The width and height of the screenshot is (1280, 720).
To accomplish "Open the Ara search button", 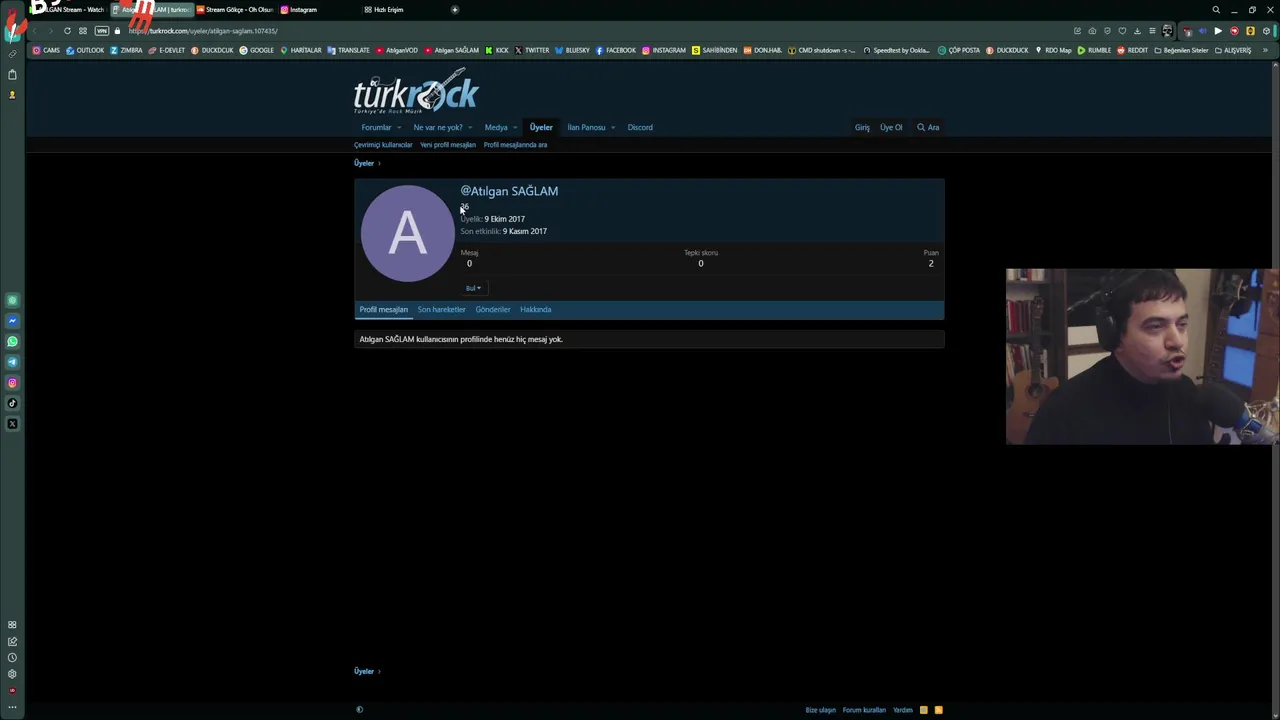I will pyautogui.click(x=928, y=128).
